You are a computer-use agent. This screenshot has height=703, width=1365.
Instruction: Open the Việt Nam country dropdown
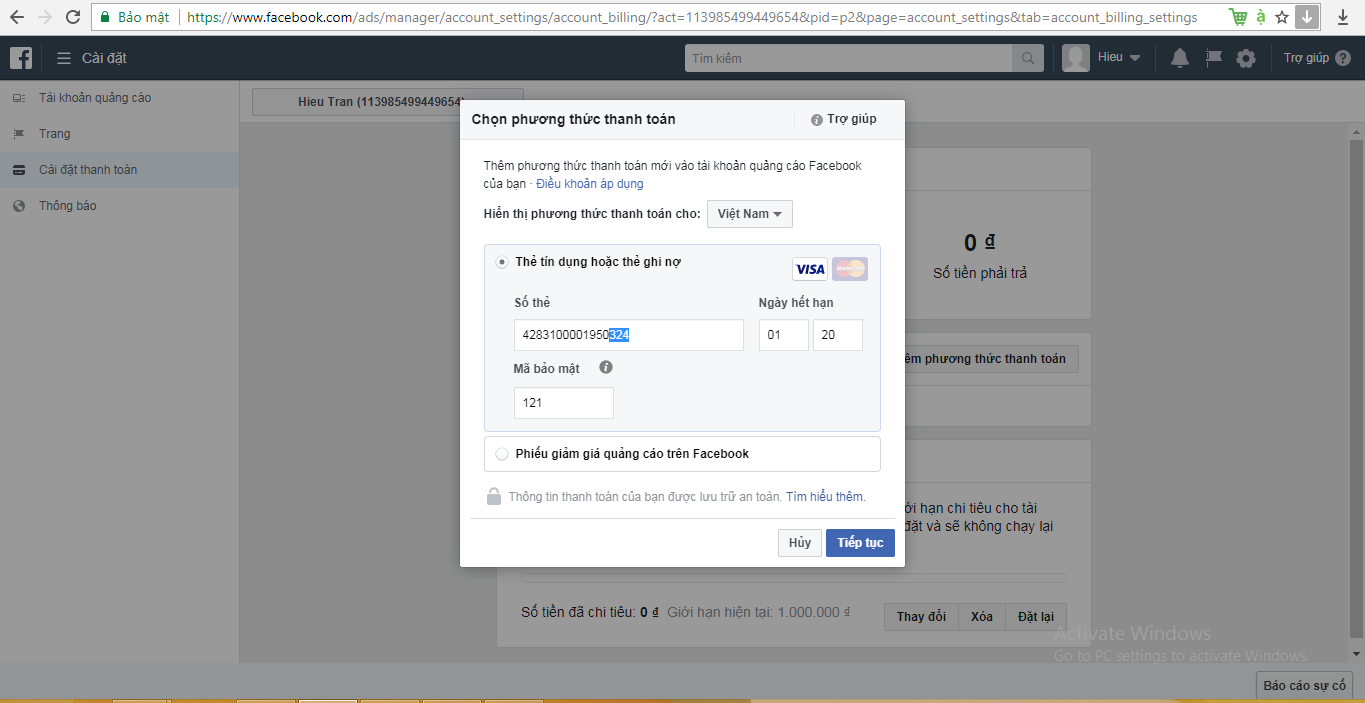(x=749, y=214)
